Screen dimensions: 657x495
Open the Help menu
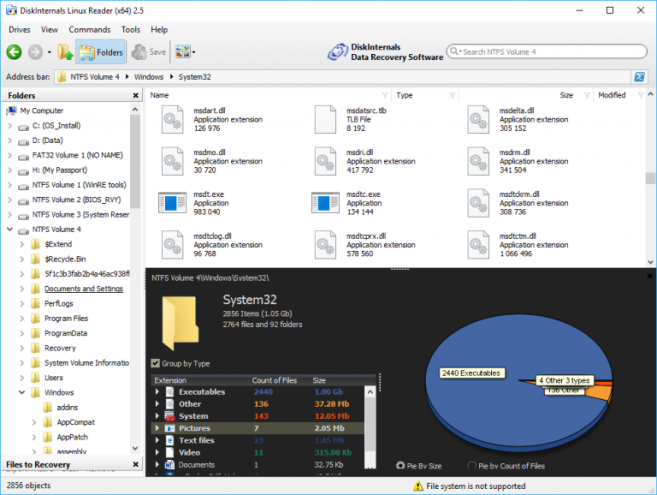click(x=159, y=30)
